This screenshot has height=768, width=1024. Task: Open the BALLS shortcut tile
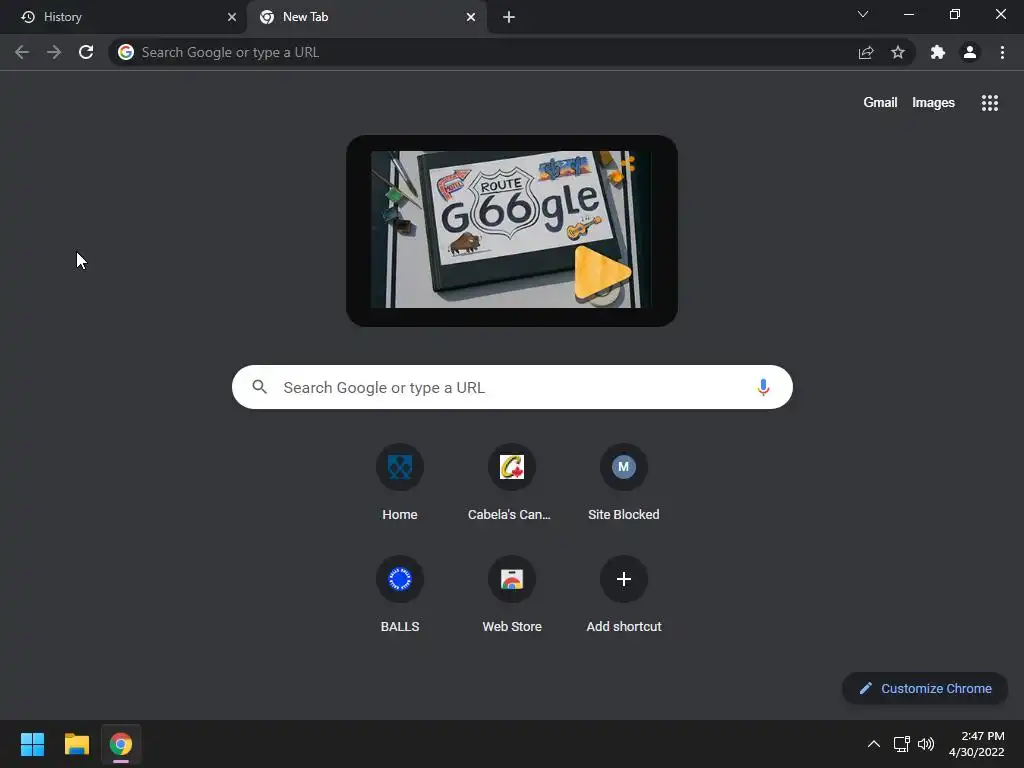pyautogui.click(x=400, y=595)
